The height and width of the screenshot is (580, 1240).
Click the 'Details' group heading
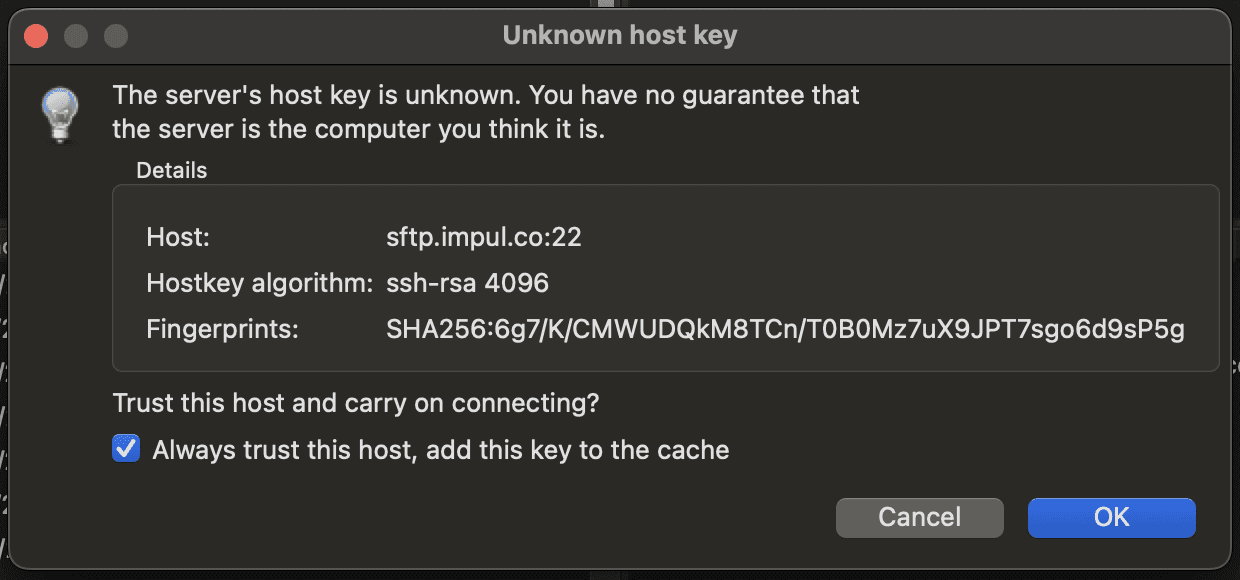(172, 170)
